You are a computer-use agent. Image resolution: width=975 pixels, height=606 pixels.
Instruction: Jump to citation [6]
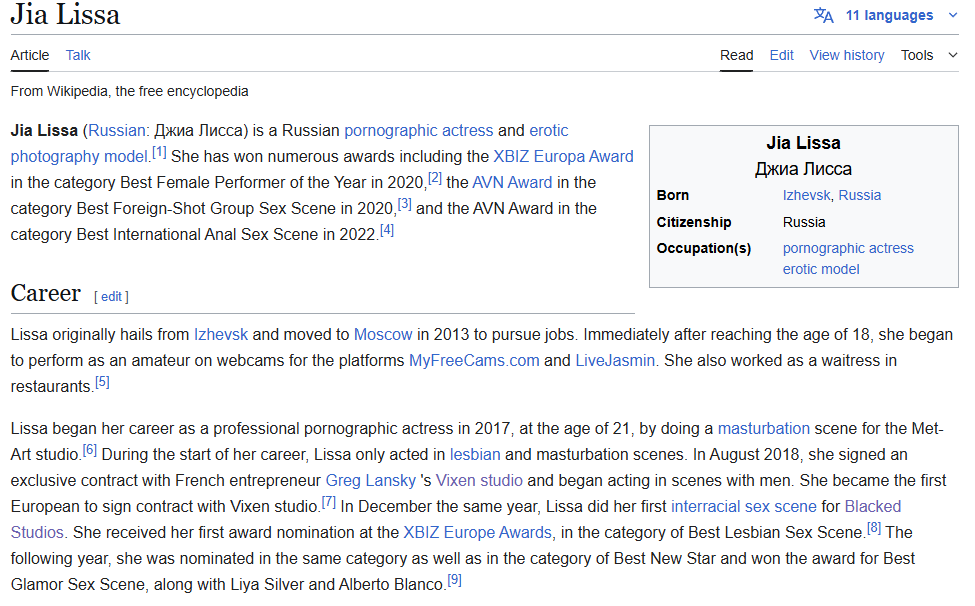90,450
